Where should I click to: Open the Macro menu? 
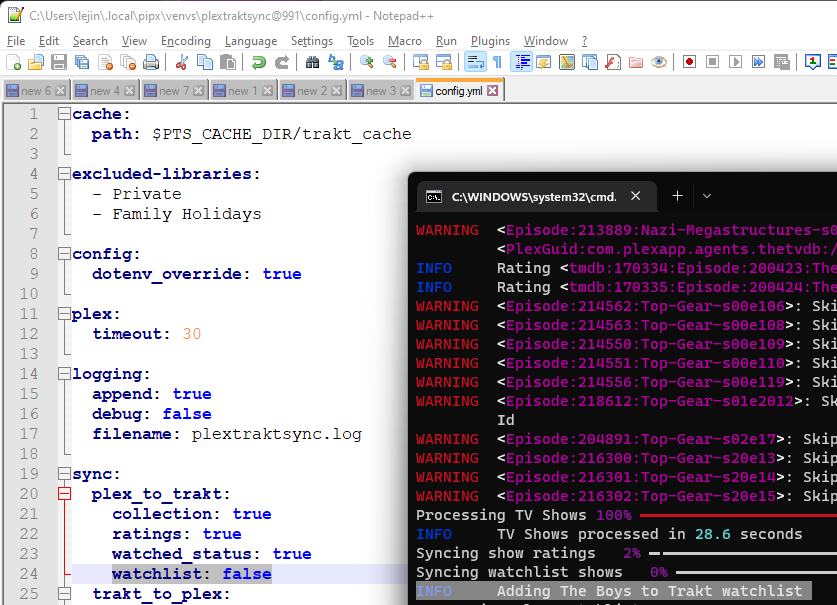404,41
